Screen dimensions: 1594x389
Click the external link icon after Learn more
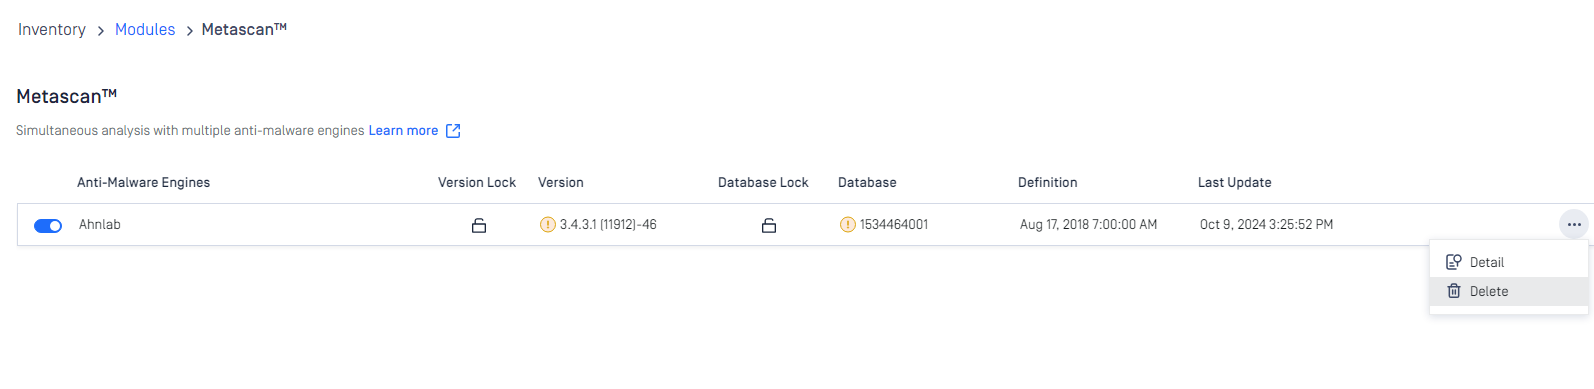453,131
